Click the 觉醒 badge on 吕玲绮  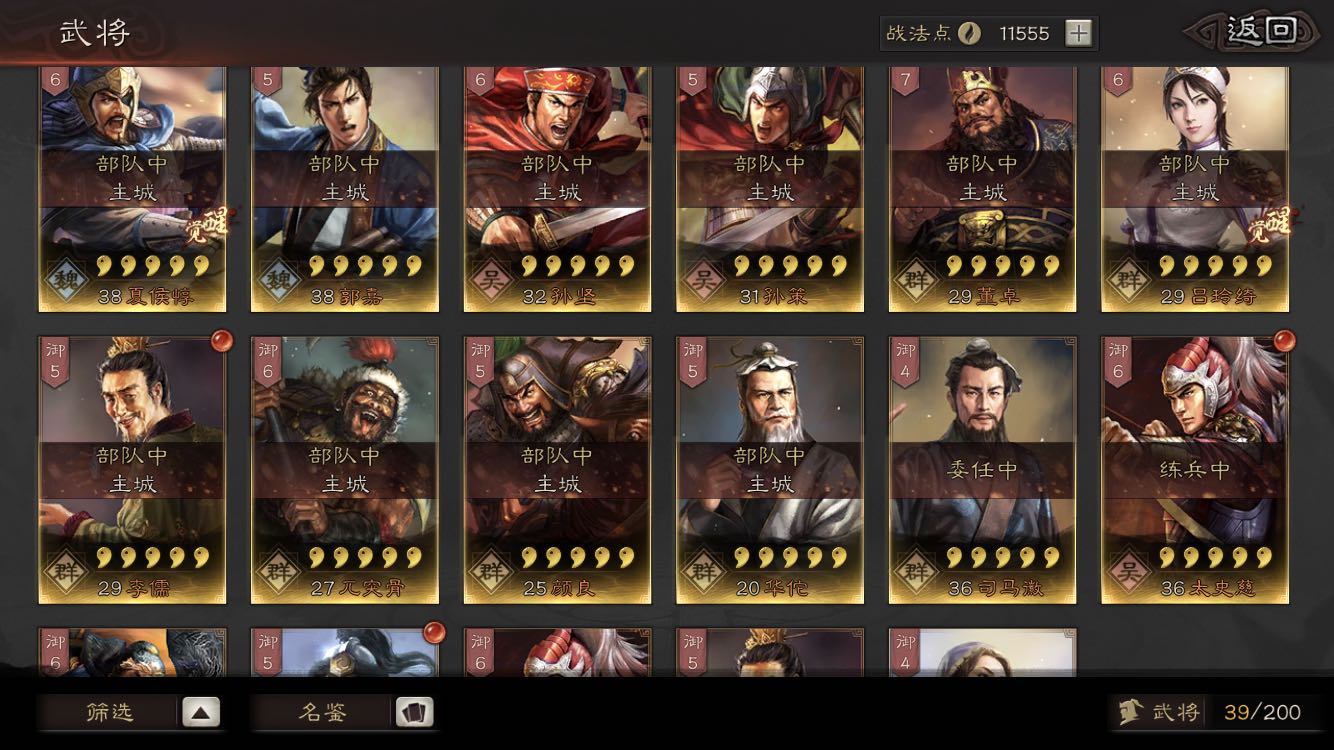1270,228
